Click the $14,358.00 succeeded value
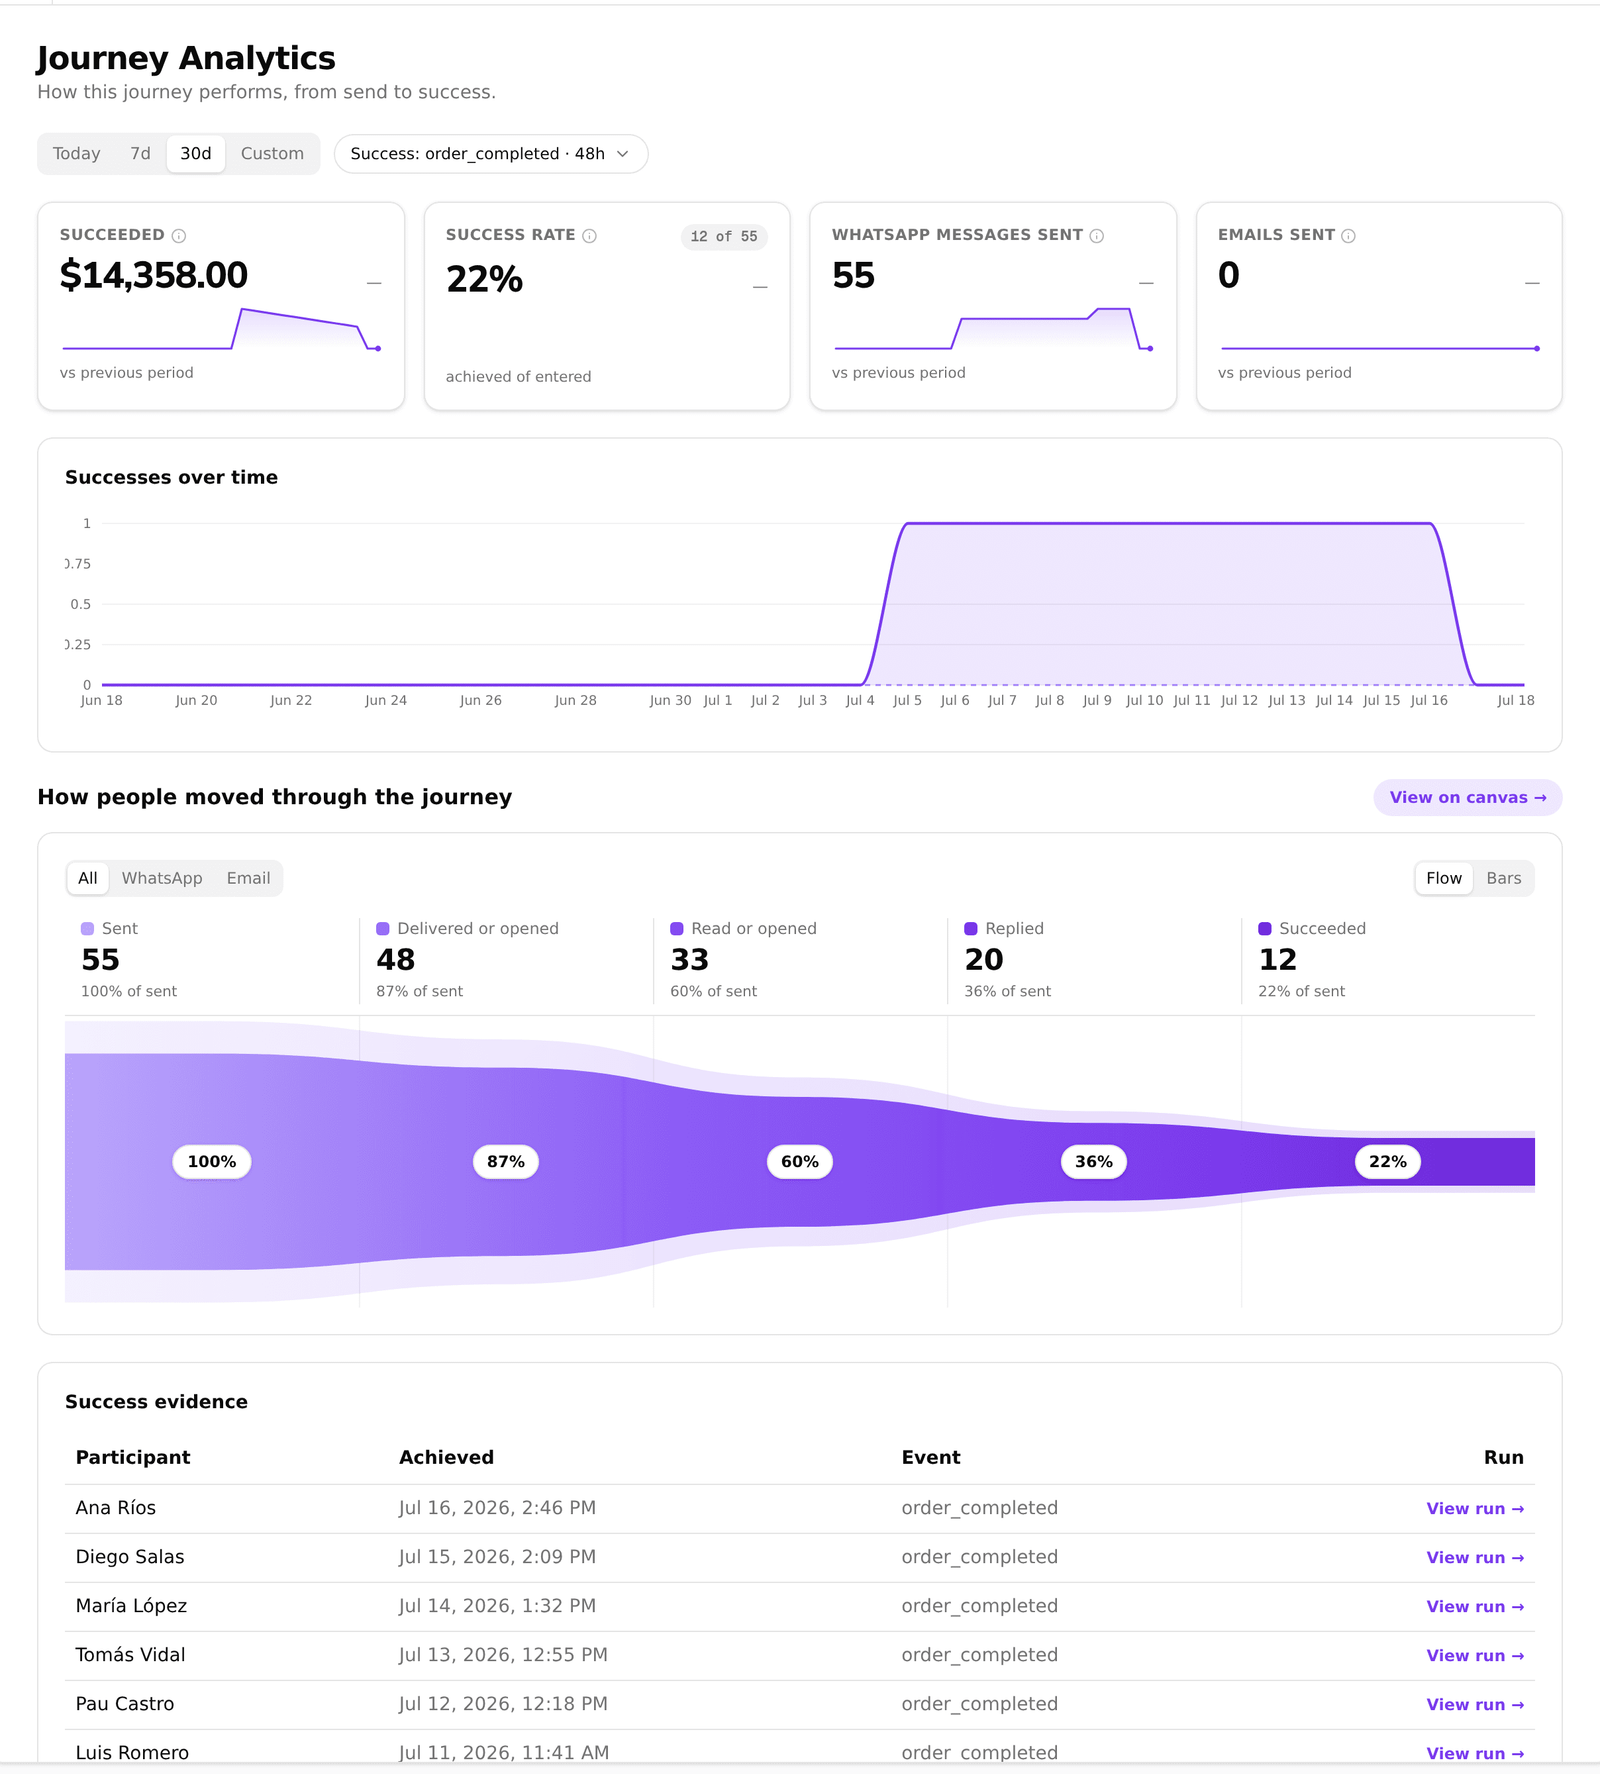The width and height of the screenshot is (1600, 1774). tap(154, 275)
